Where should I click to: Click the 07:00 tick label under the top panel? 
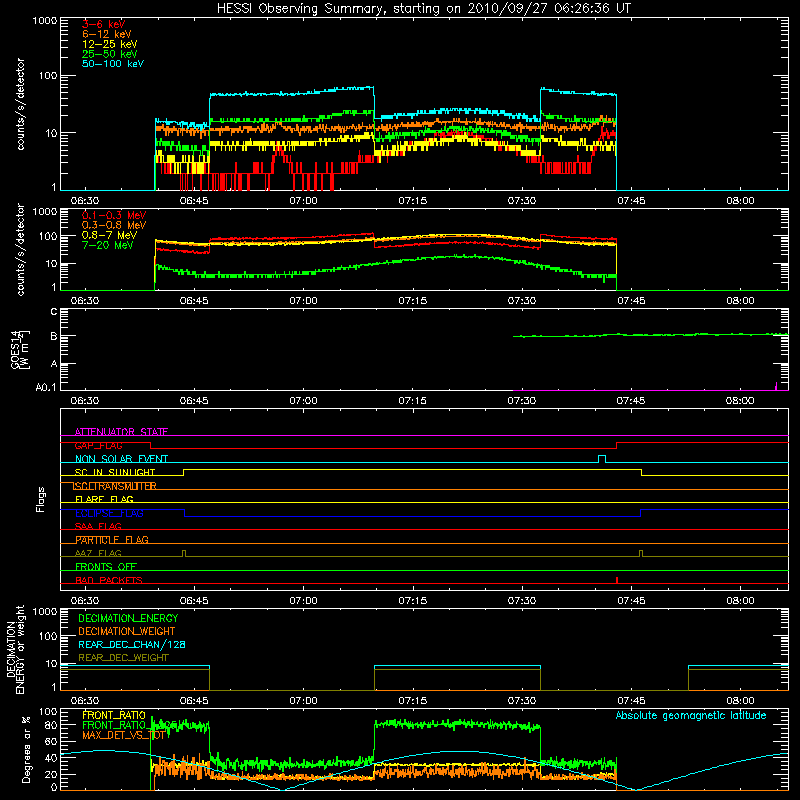point(303,201)
